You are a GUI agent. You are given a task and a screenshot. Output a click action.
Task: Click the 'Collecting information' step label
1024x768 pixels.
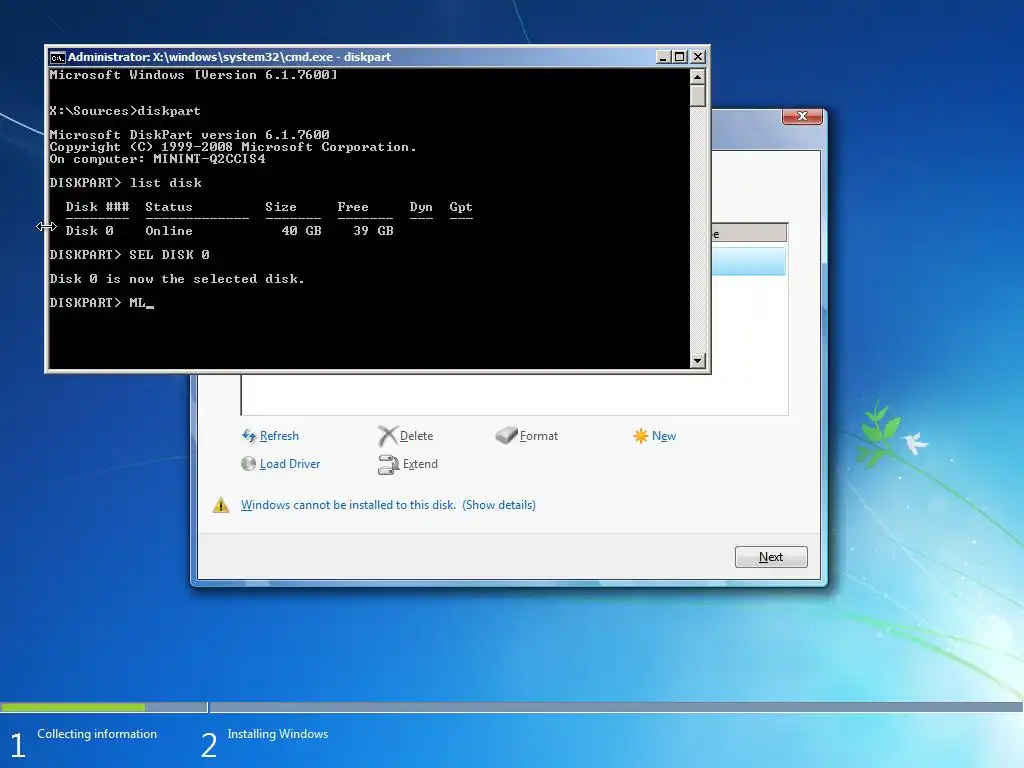[x=97, y=734]
